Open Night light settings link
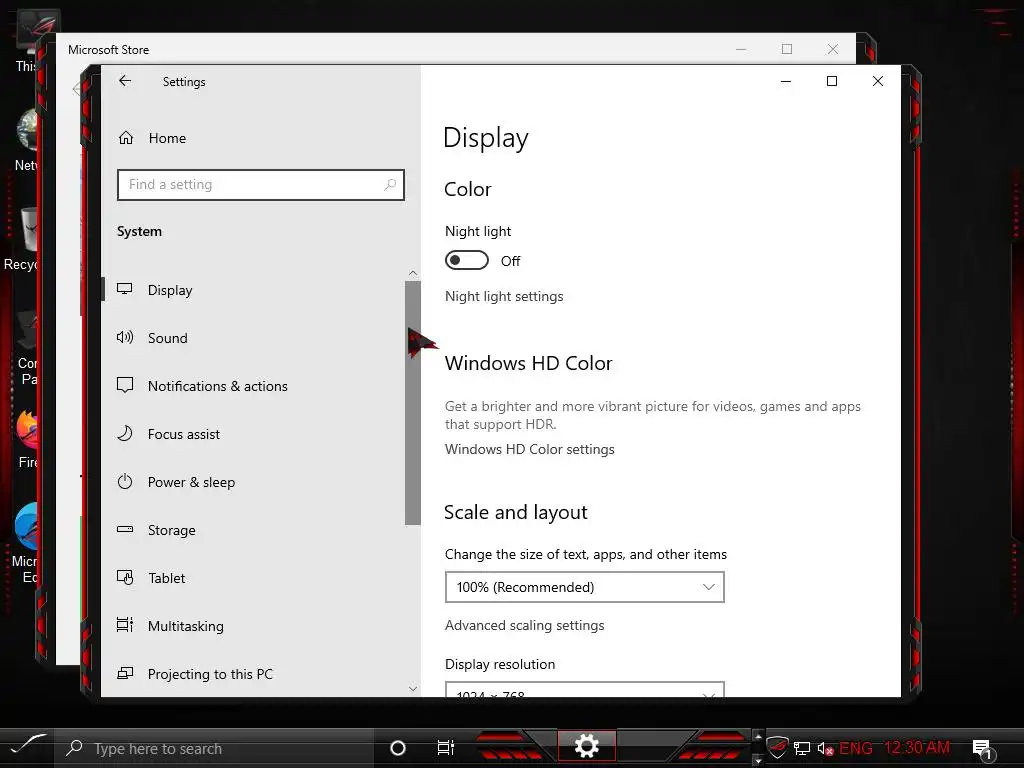This screenshot has width=1024, height=768. pos(504,296)
